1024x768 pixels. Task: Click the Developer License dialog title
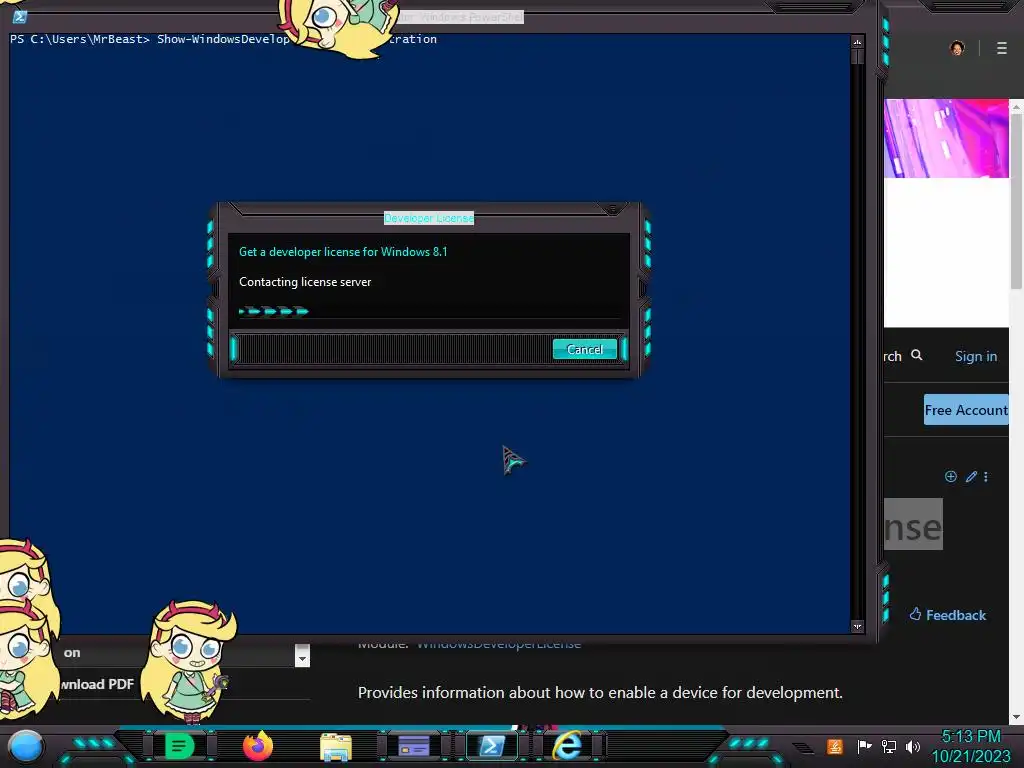[x=429, y=218]
